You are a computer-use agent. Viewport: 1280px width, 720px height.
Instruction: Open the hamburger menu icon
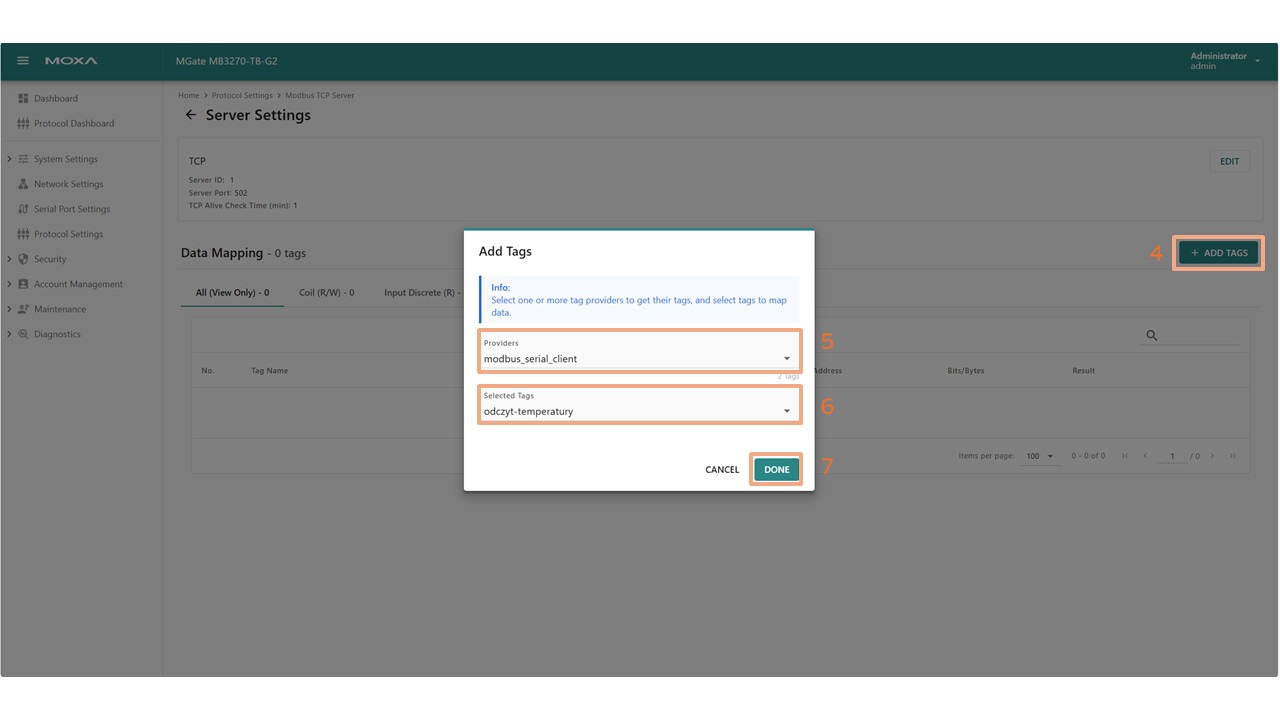click(24, 61)
